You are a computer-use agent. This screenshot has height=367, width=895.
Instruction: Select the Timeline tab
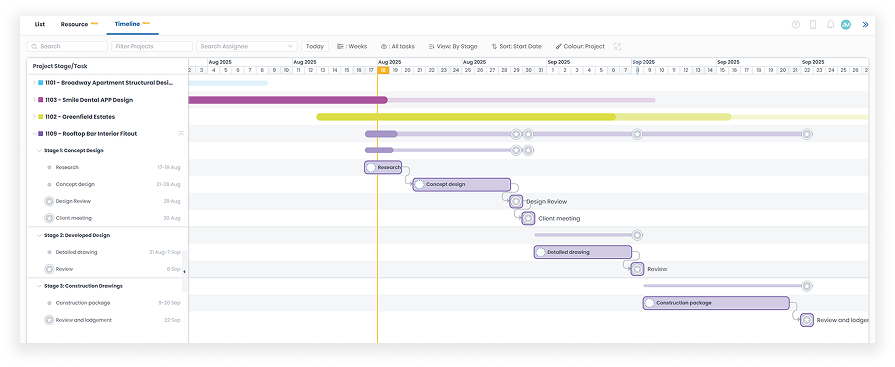point(132,25)
